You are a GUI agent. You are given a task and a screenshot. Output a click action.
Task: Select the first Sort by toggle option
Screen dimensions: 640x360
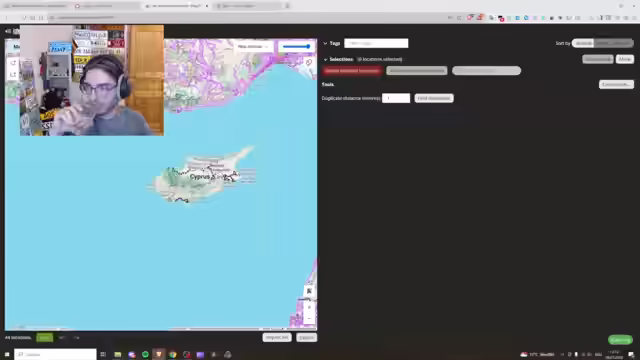[x=583, y=43]
